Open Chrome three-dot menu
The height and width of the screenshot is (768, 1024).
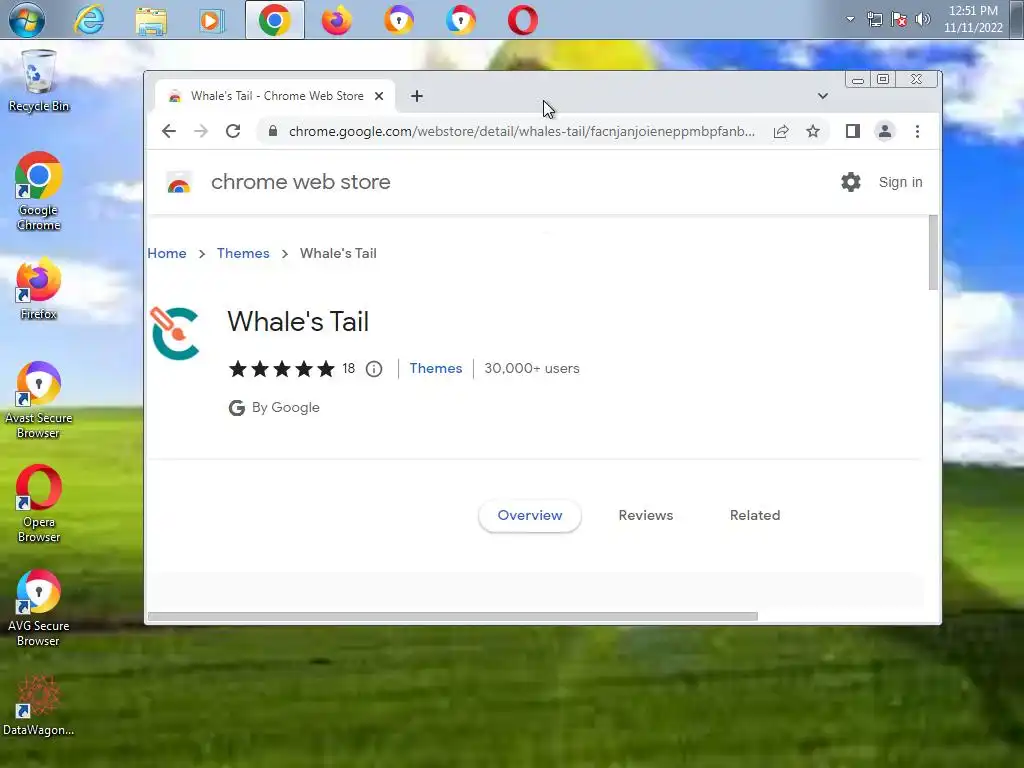917,131
